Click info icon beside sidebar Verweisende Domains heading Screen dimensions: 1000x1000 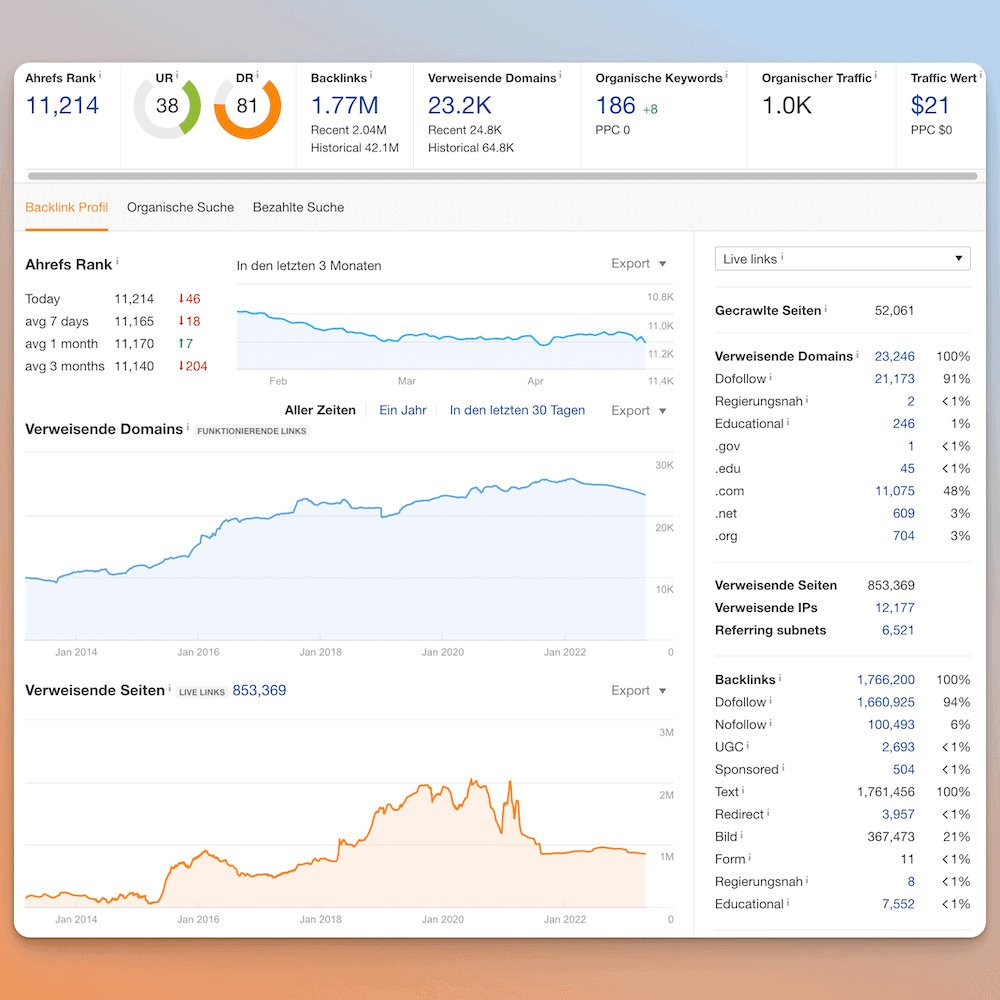857,353
